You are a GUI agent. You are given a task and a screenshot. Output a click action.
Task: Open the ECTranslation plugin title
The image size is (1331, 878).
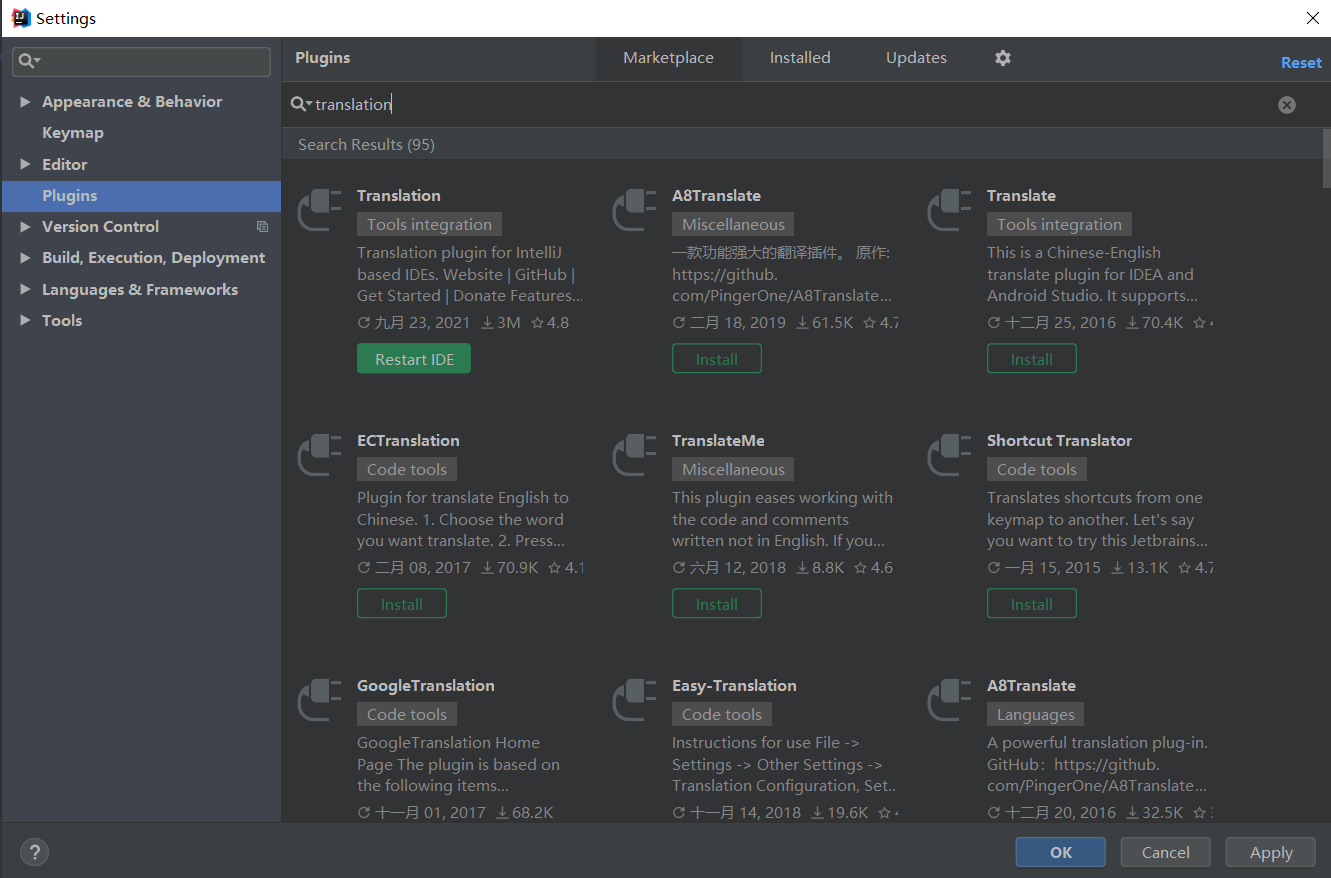408,441
